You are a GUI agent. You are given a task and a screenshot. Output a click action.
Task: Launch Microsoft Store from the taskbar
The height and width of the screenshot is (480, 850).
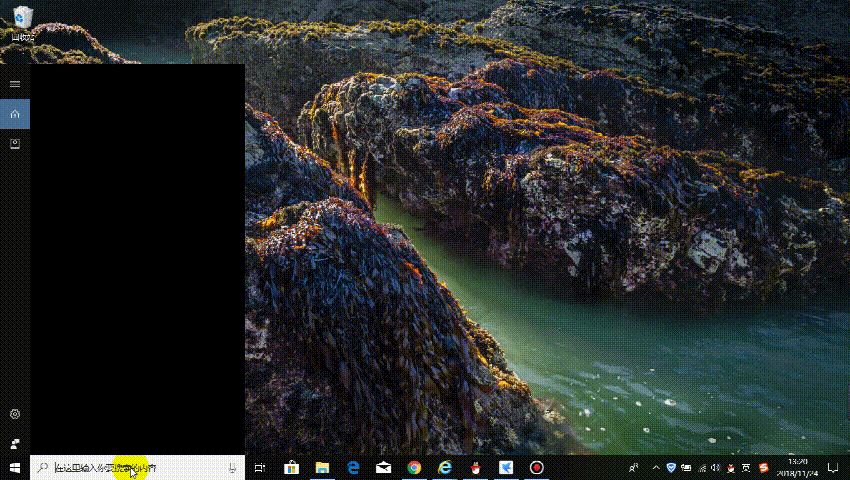[x=291, y=468]
